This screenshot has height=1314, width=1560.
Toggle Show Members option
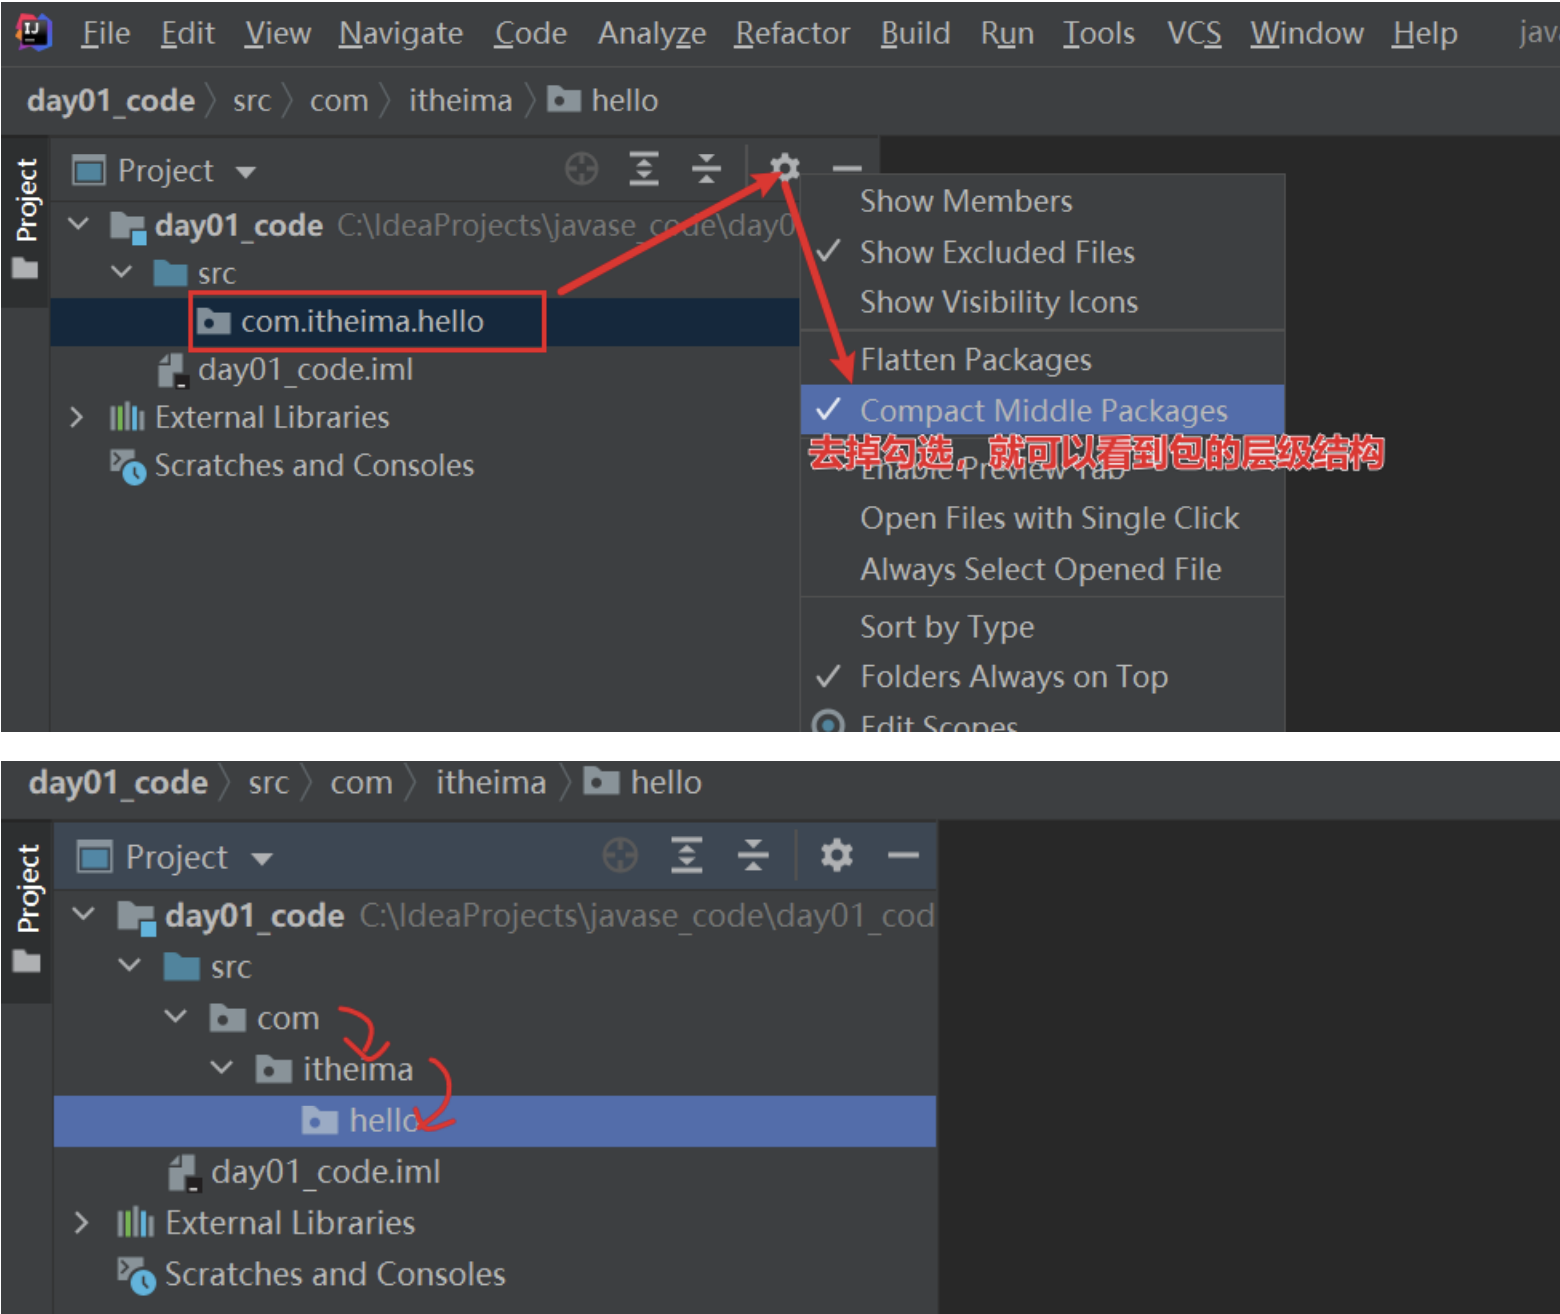click(1043, 201)
